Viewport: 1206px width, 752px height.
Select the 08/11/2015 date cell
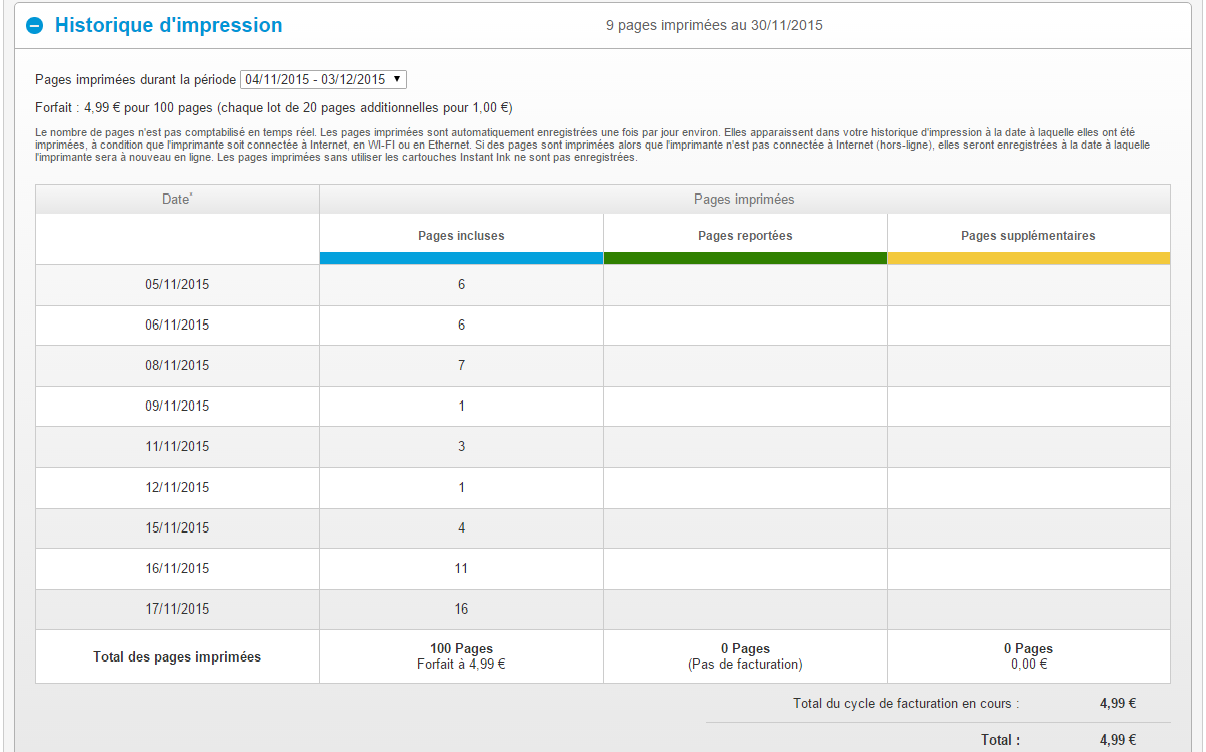[x=177, y=366]
